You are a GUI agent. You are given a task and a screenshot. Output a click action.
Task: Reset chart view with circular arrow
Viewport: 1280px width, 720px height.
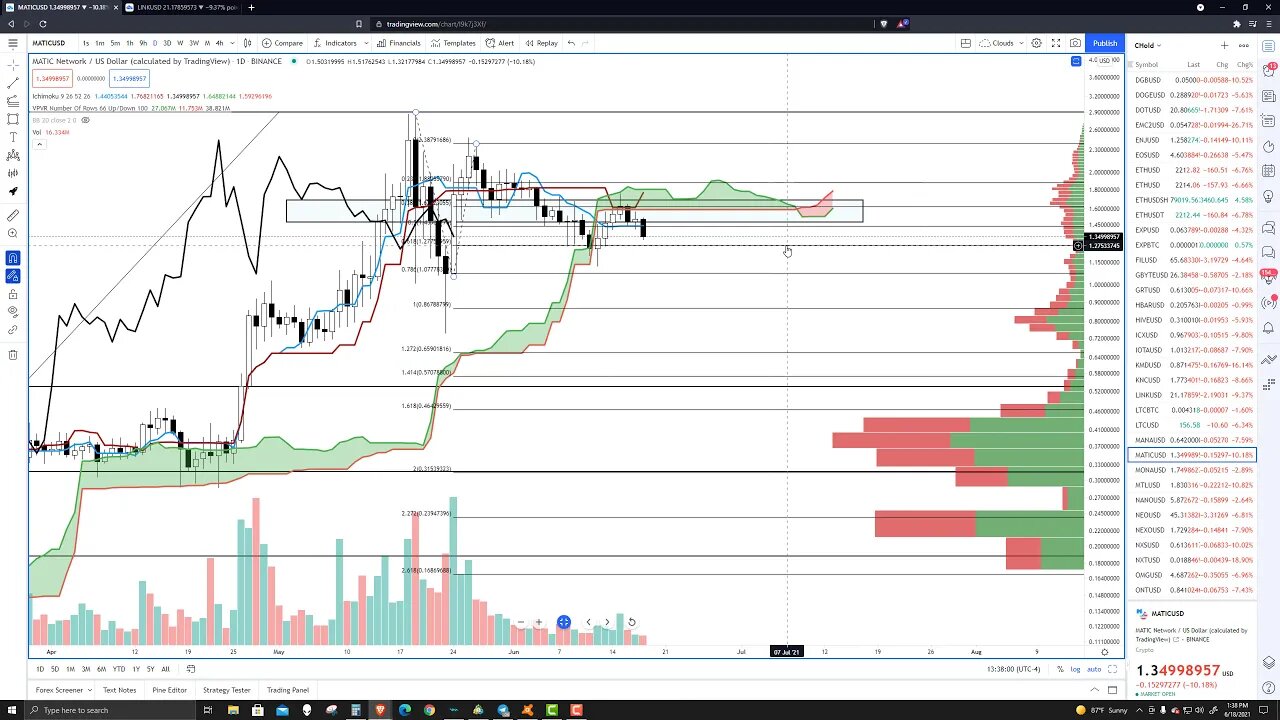click(x=631, y=622)
